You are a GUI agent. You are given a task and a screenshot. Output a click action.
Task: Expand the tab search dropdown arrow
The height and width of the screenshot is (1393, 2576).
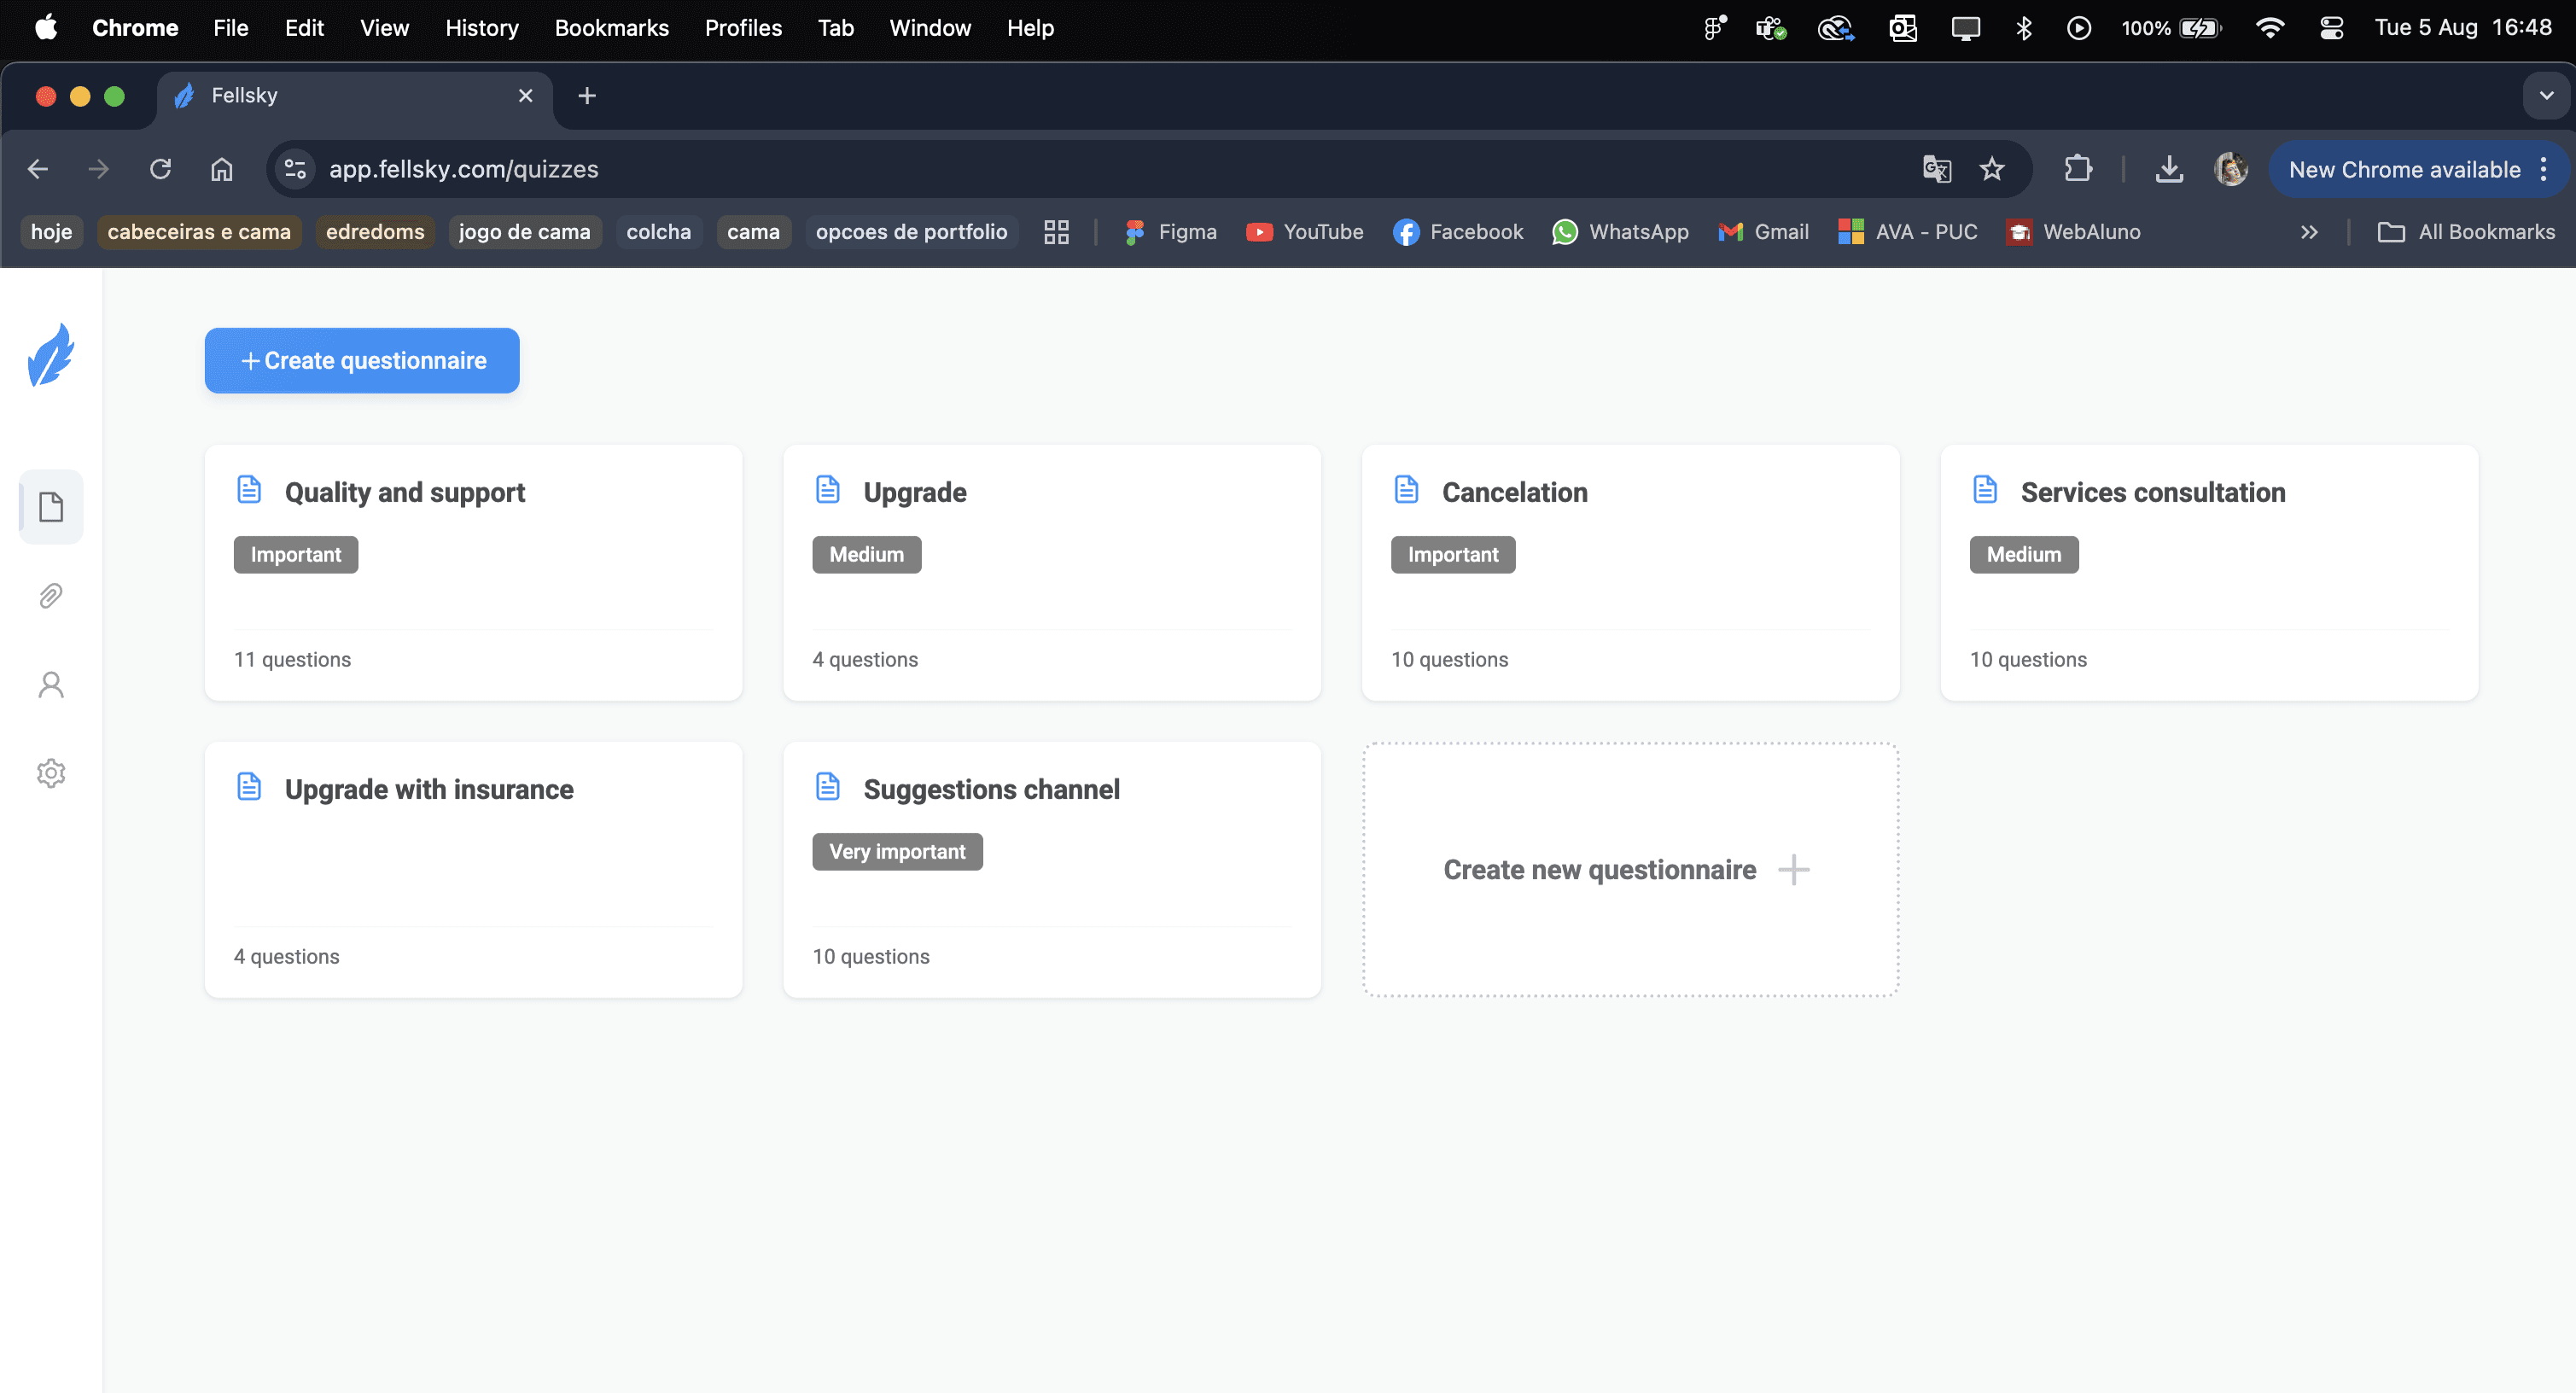pos(2546,96)
